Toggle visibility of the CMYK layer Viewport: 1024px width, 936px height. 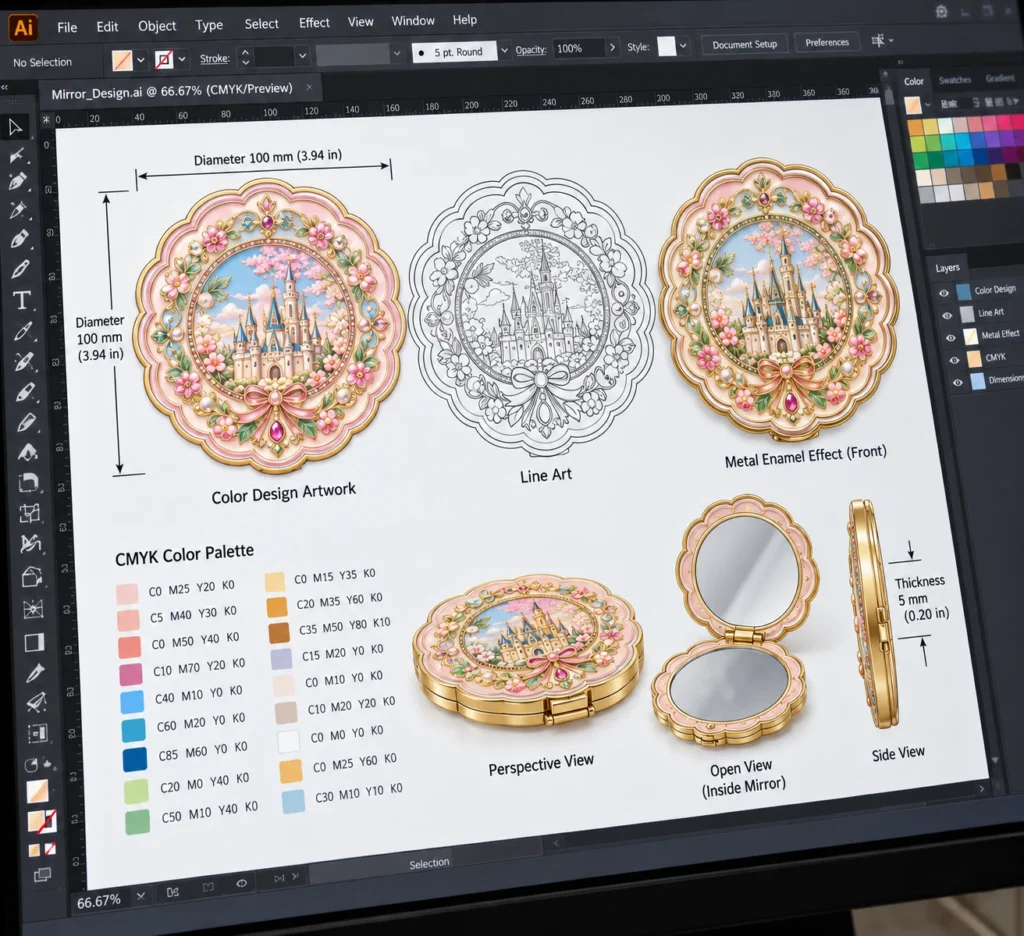pos(953,360)
